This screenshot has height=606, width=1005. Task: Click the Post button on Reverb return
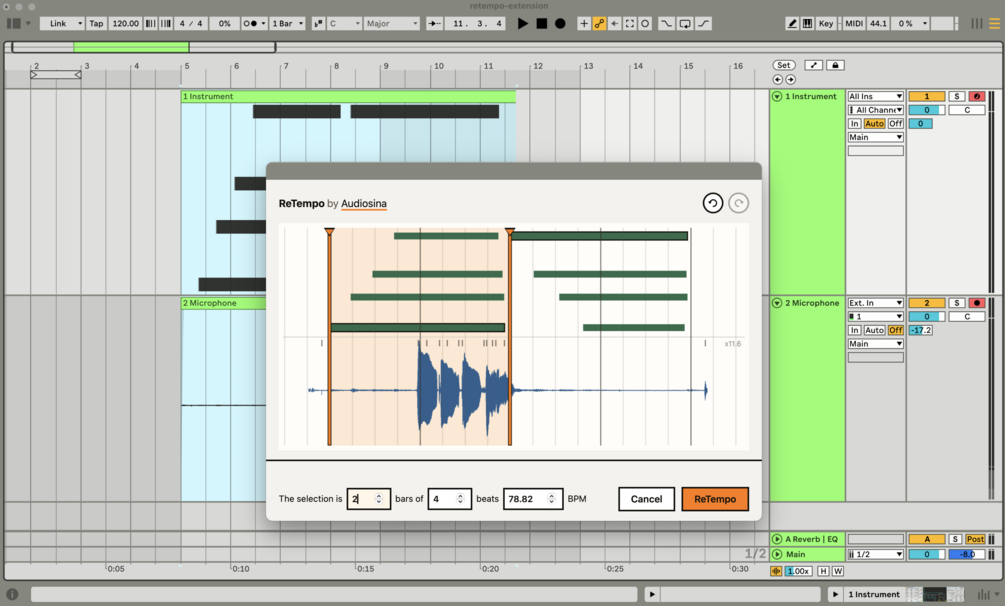point(975,539)
